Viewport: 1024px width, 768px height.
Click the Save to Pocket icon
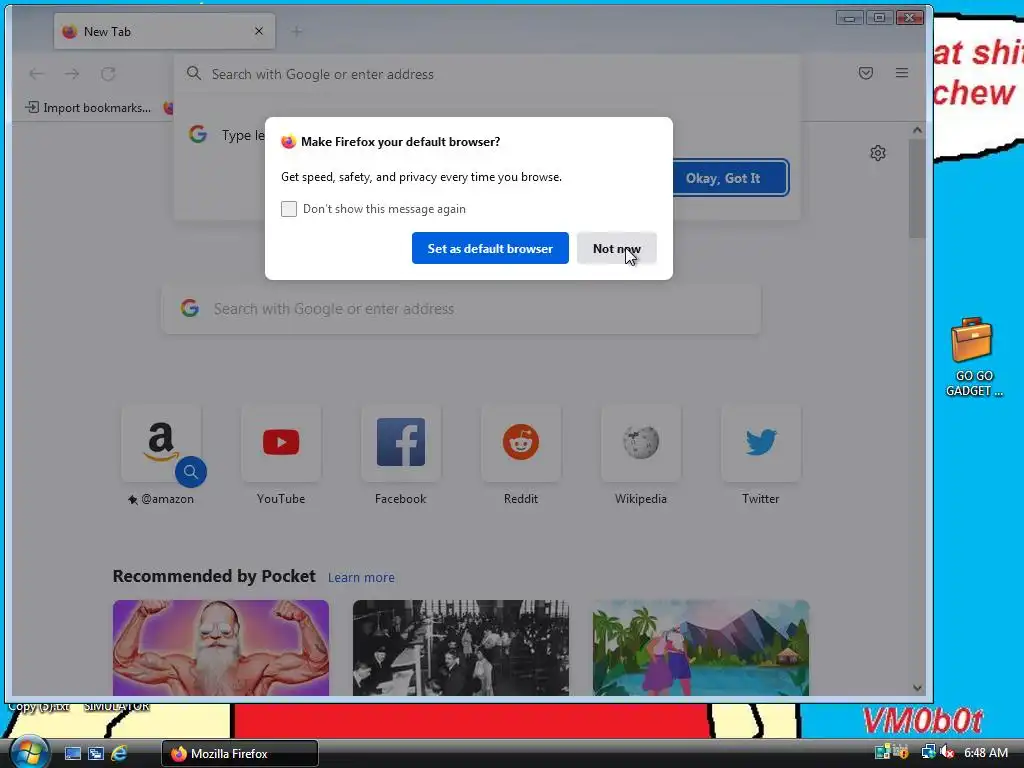coord(866,73)
